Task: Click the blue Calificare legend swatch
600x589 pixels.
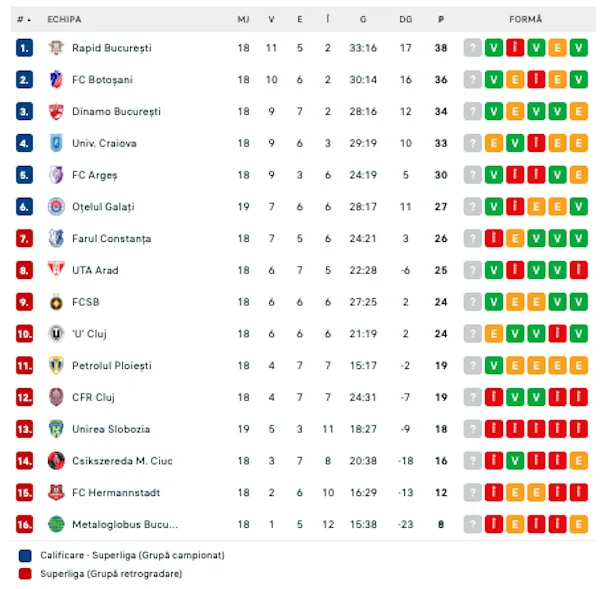Action: (x=25, y=555)
